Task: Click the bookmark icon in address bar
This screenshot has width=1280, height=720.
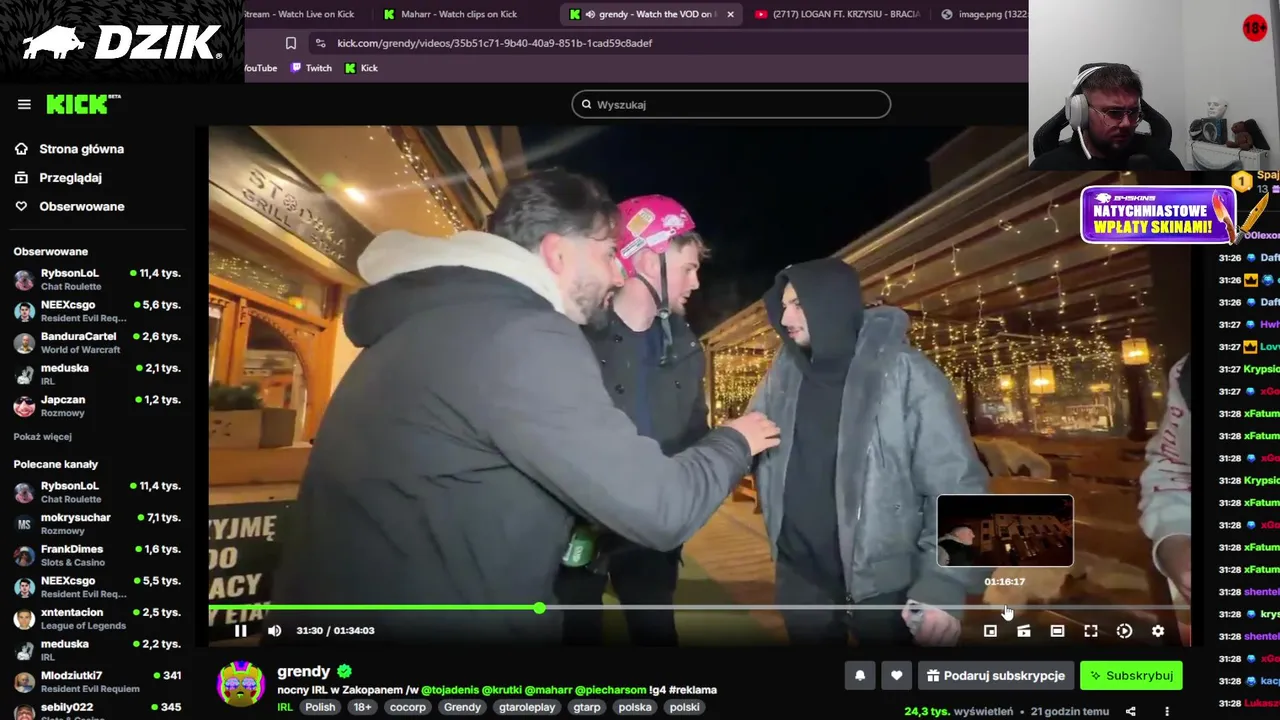Action: pyautogui.click(x=290, y=43)
